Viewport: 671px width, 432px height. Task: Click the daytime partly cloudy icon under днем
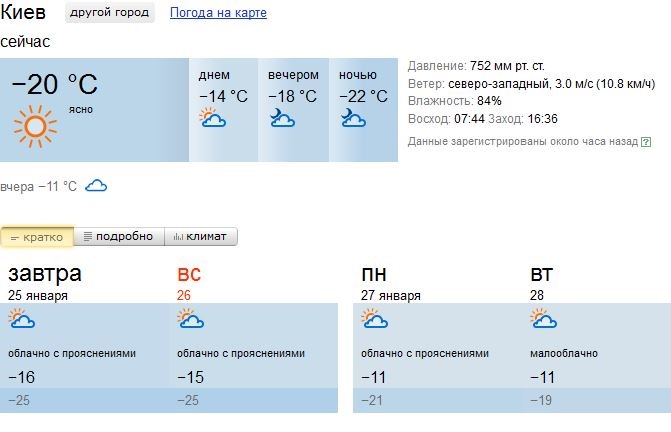(x=213, y=117)
